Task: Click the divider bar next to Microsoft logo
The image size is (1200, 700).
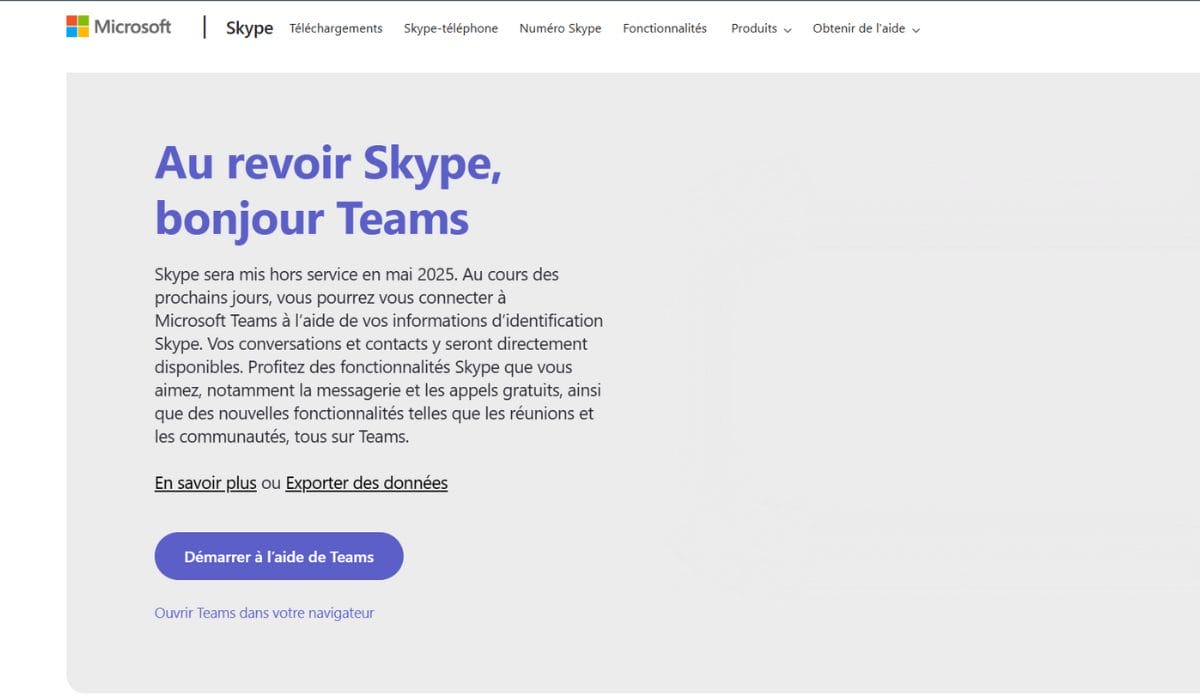Action: 203,27
